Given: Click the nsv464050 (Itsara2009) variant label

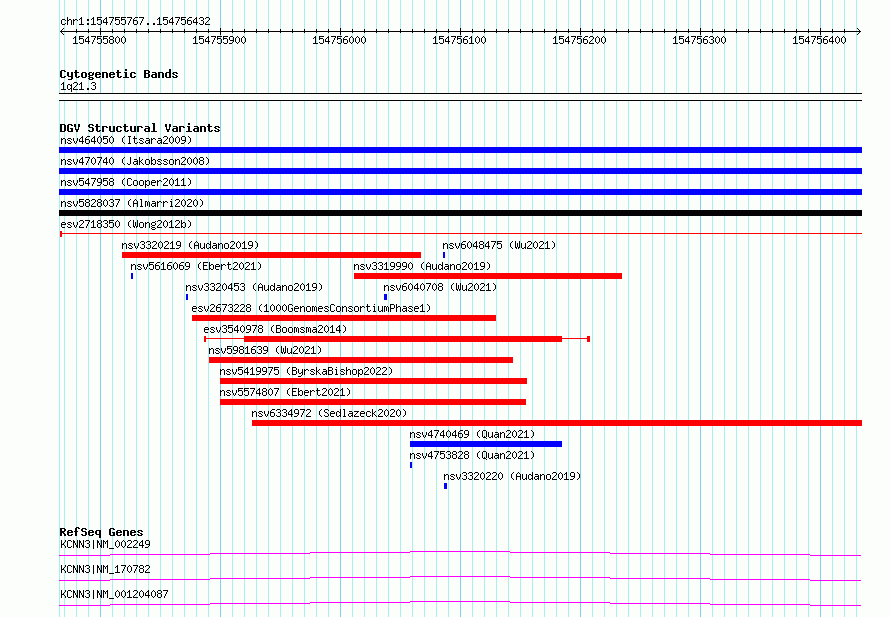Looking at the screenshot, I should point(126,140).
